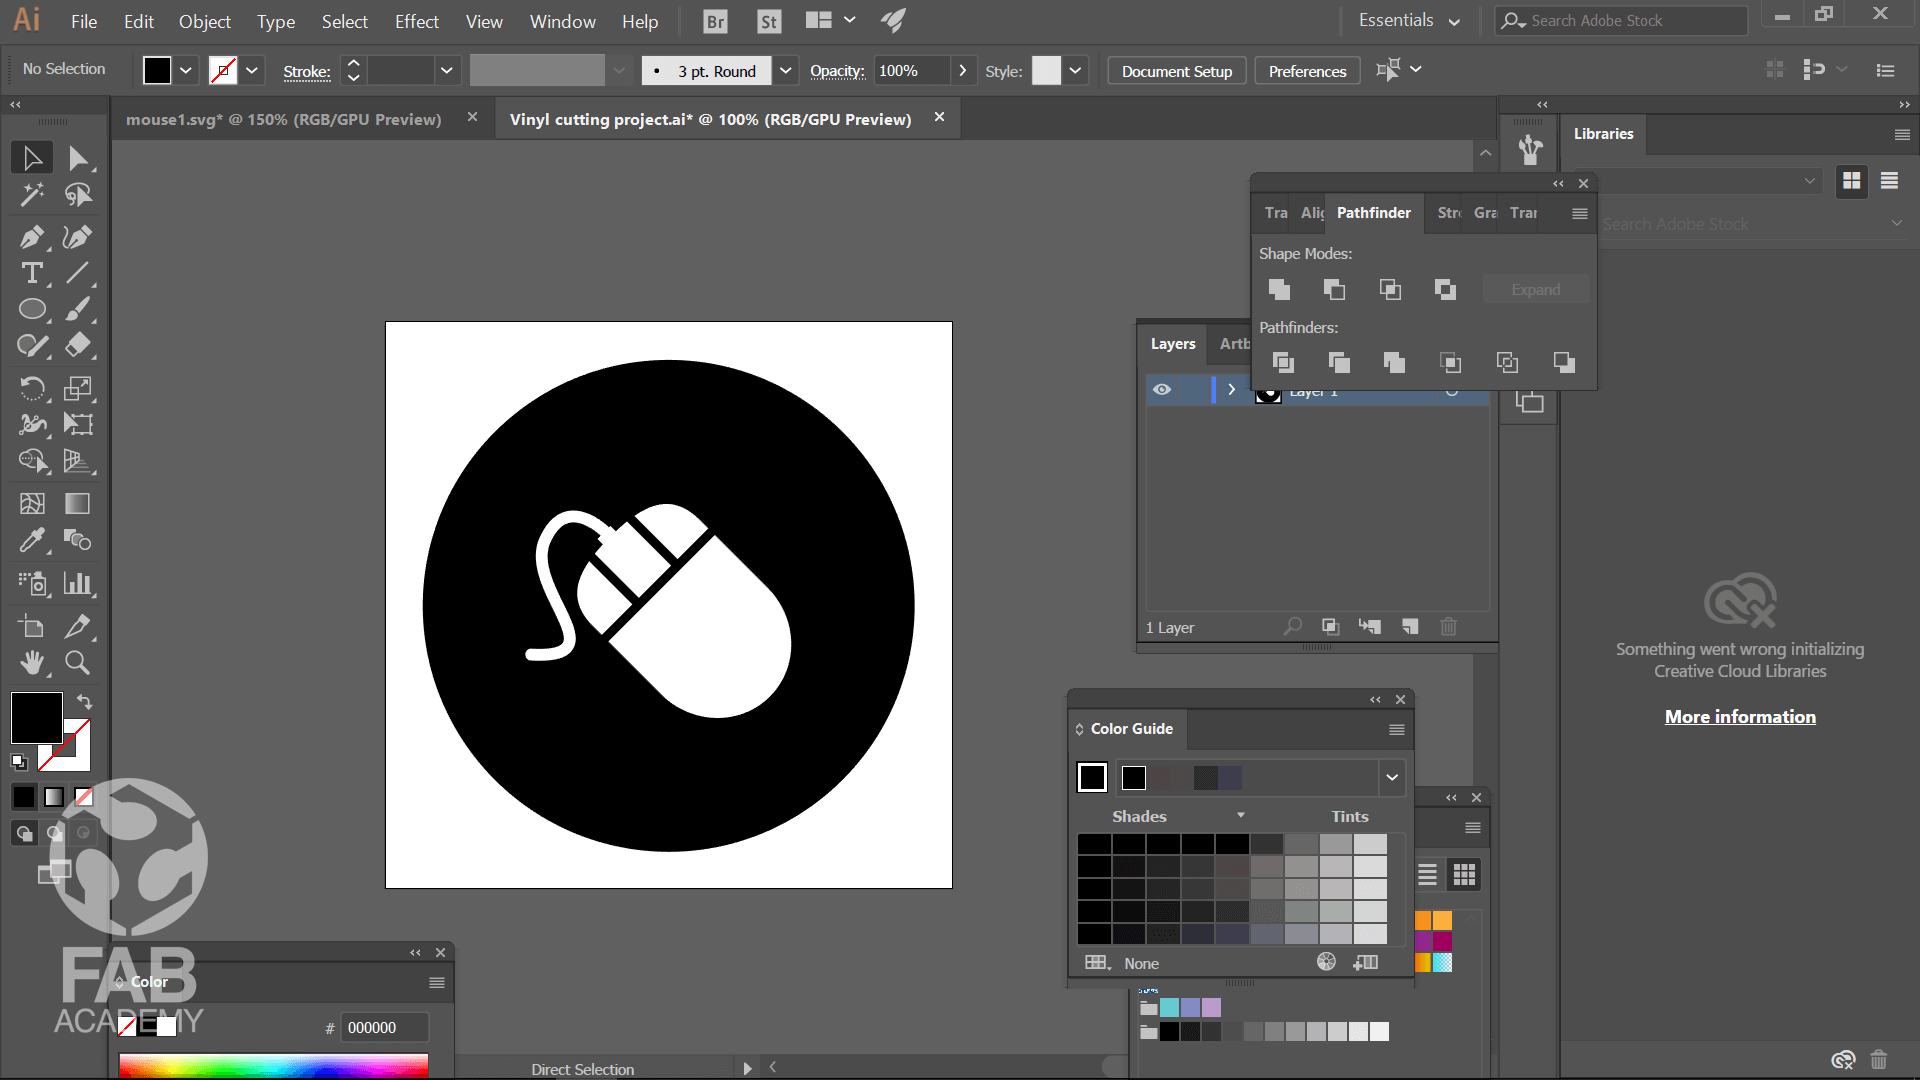Select the Magic Wand tool
This screenshot has height=1080, width=1920.
coord(32,194)
